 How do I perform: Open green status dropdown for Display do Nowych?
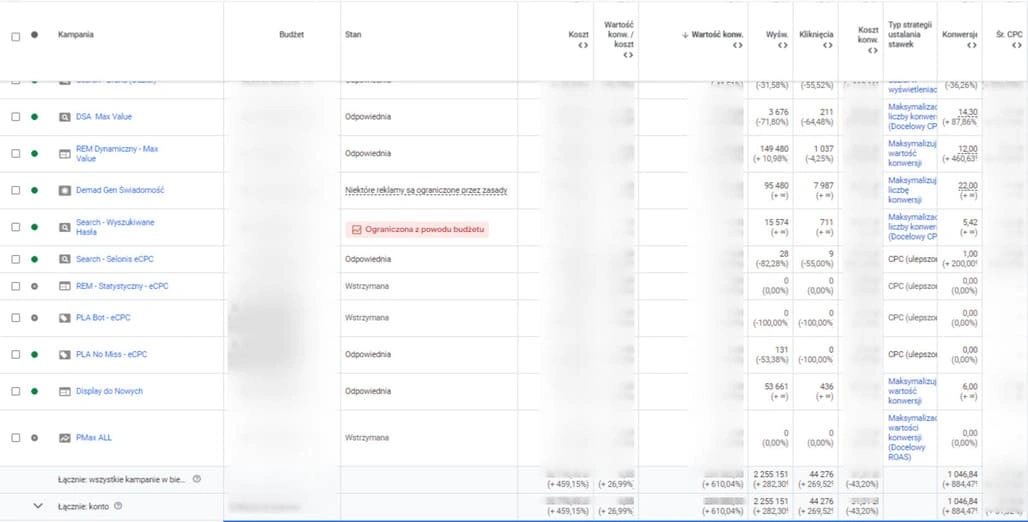pos(35,392)
